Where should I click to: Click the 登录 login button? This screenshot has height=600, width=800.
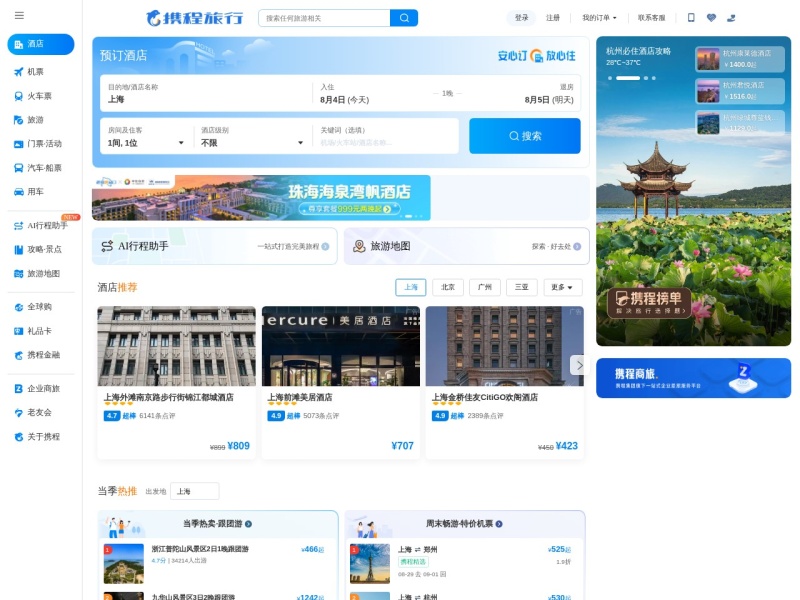tap(521, 18)
